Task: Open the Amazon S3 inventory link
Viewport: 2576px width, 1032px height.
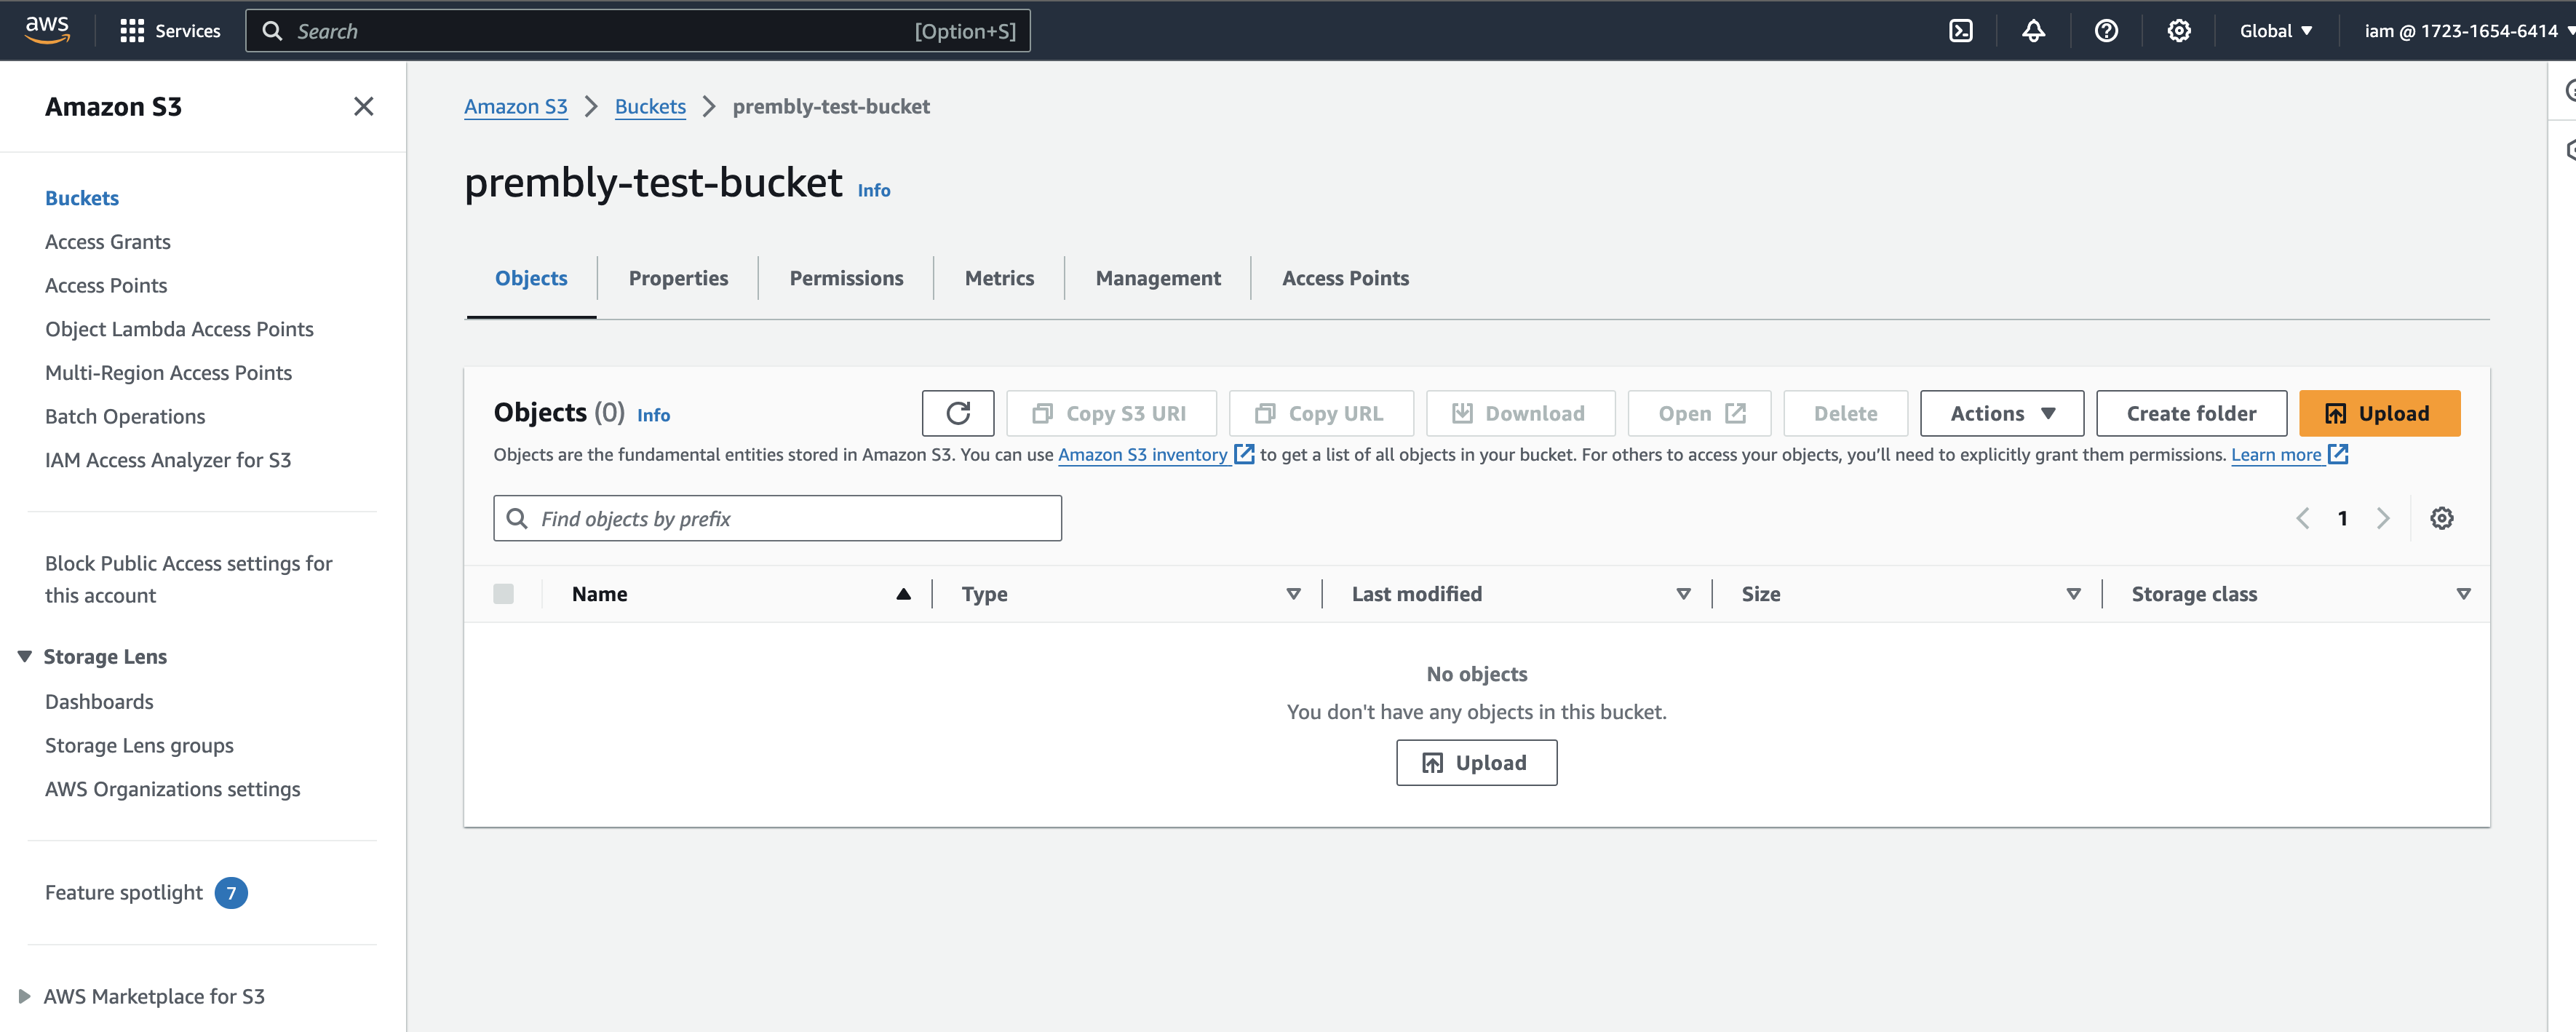Action: coord(1142,455)
